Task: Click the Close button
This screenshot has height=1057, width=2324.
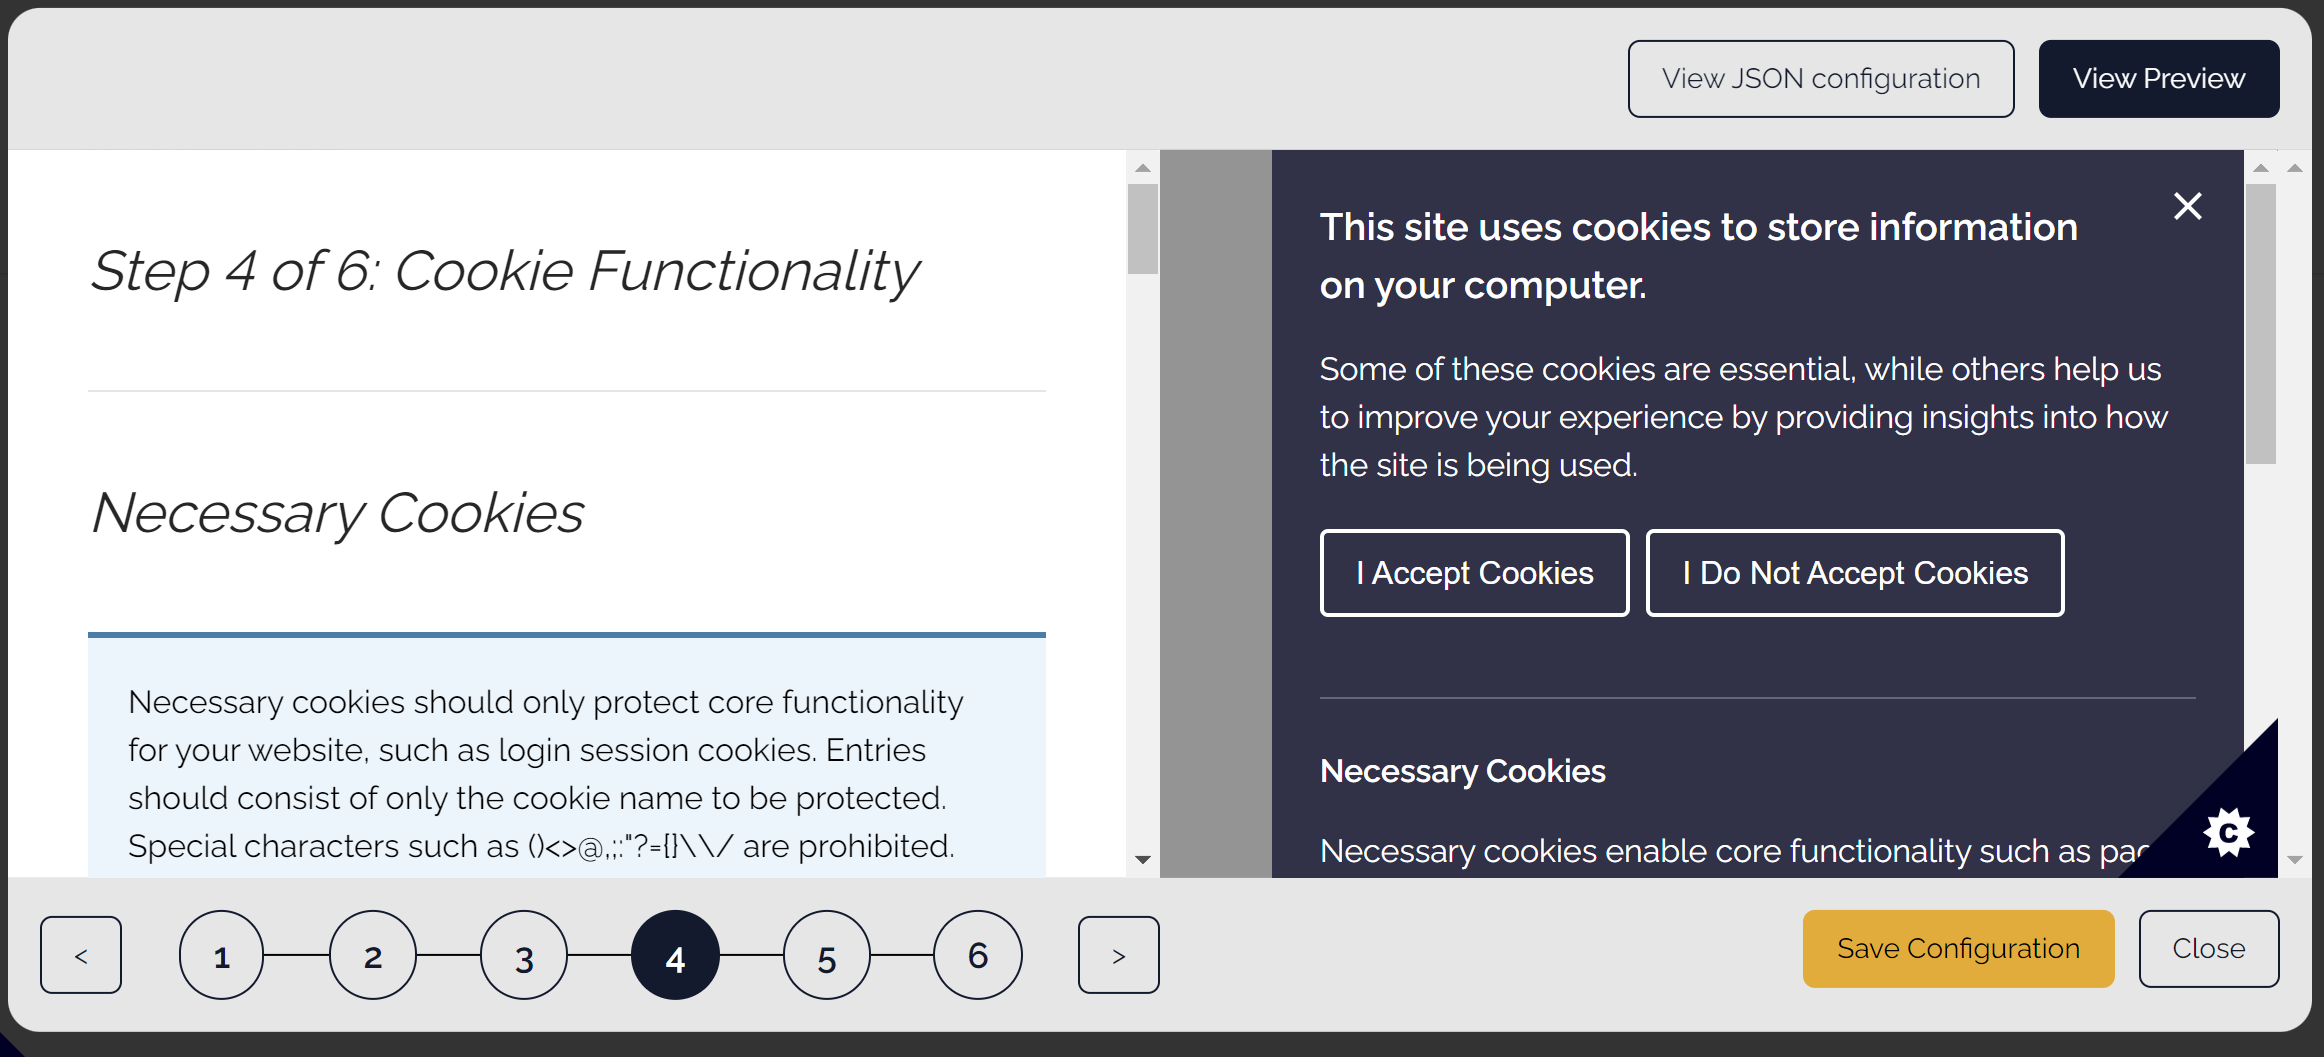Action: click(2209, 949)
